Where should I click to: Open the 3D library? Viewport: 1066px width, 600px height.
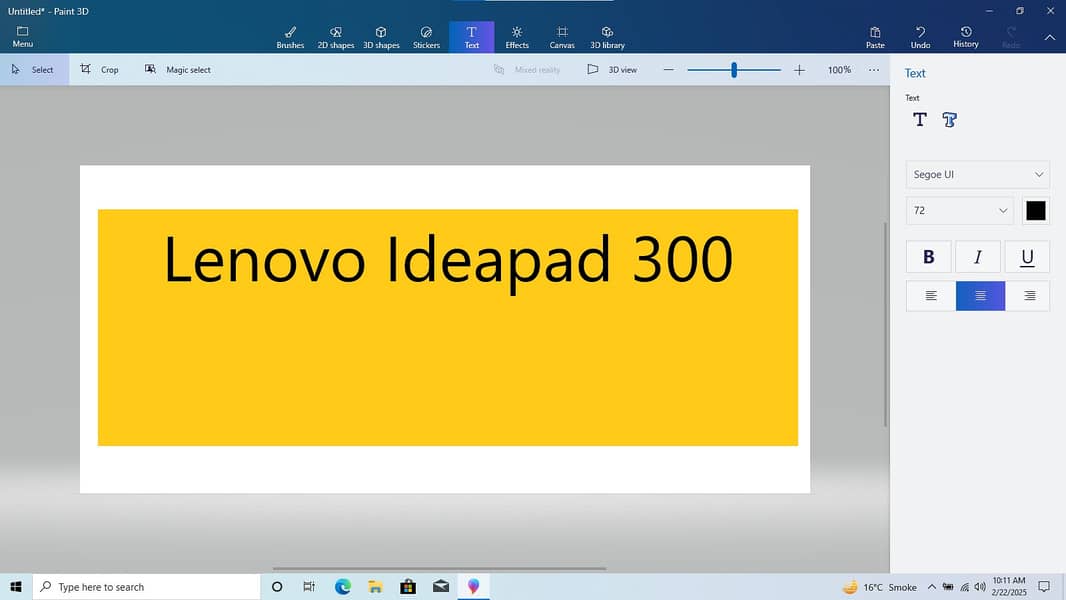click(x=607, y=37)
